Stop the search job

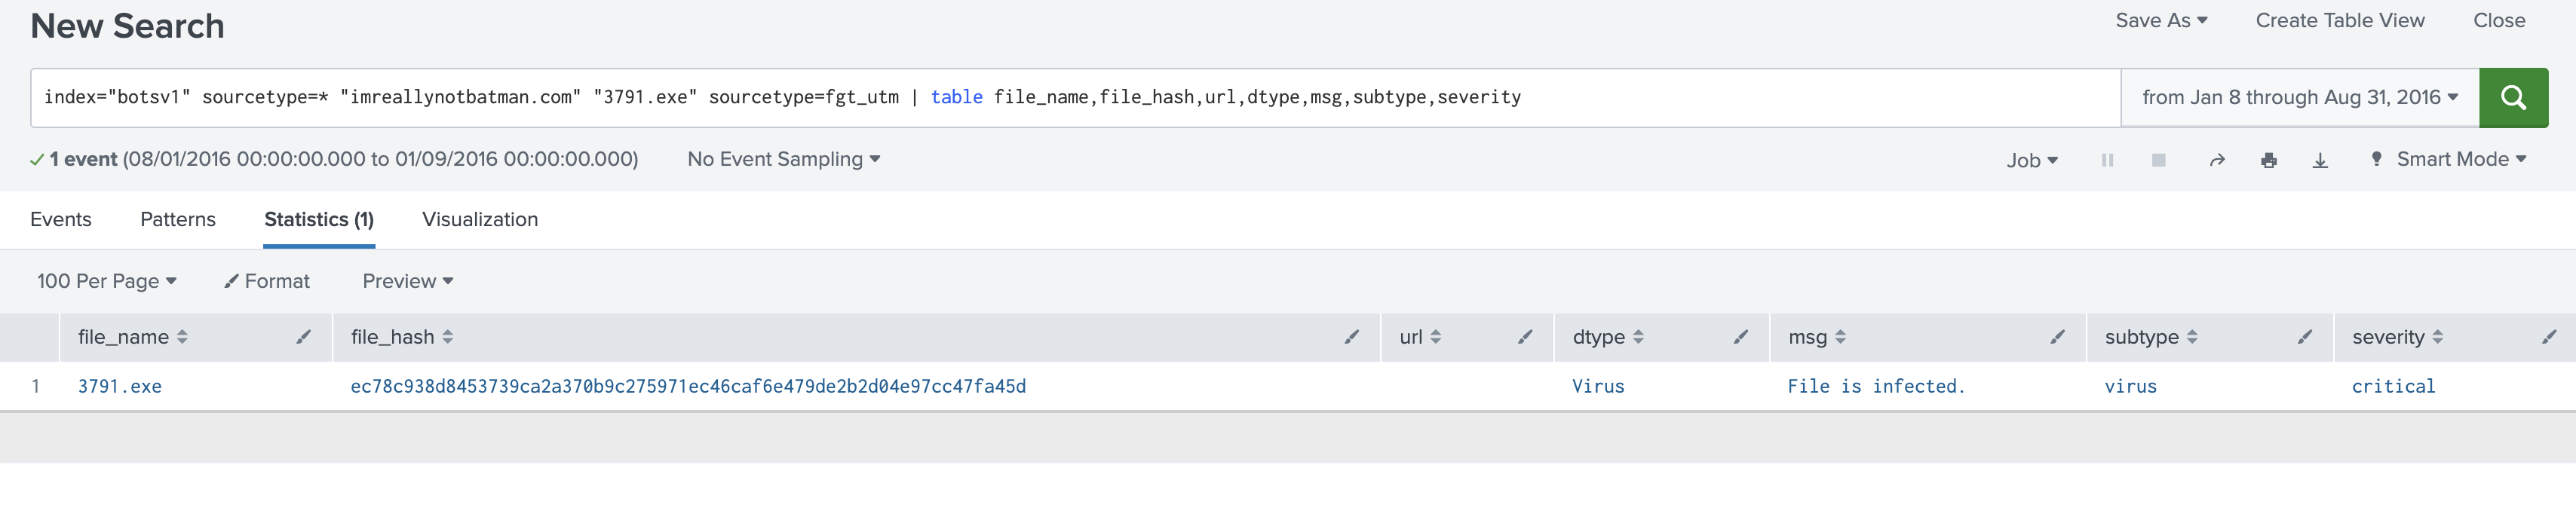point(2159,160)
